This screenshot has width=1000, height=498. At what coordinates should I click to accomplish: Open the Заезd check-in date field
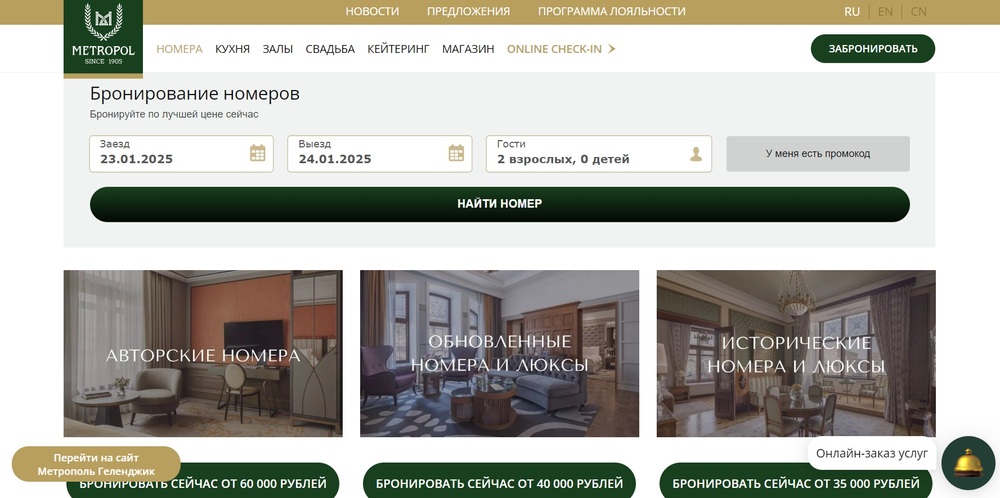click(x=182, y=154)
